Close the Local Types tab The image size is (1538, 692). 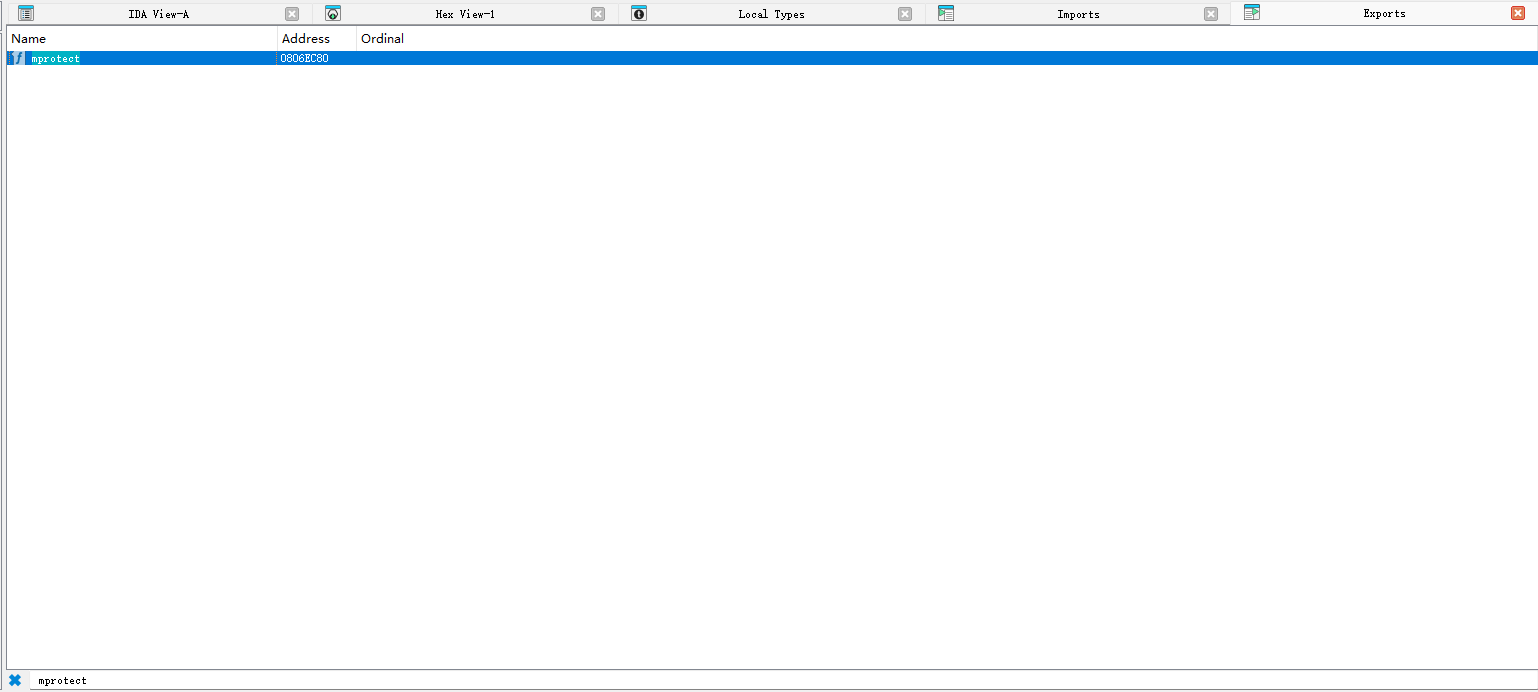click(x=905, y=14)
